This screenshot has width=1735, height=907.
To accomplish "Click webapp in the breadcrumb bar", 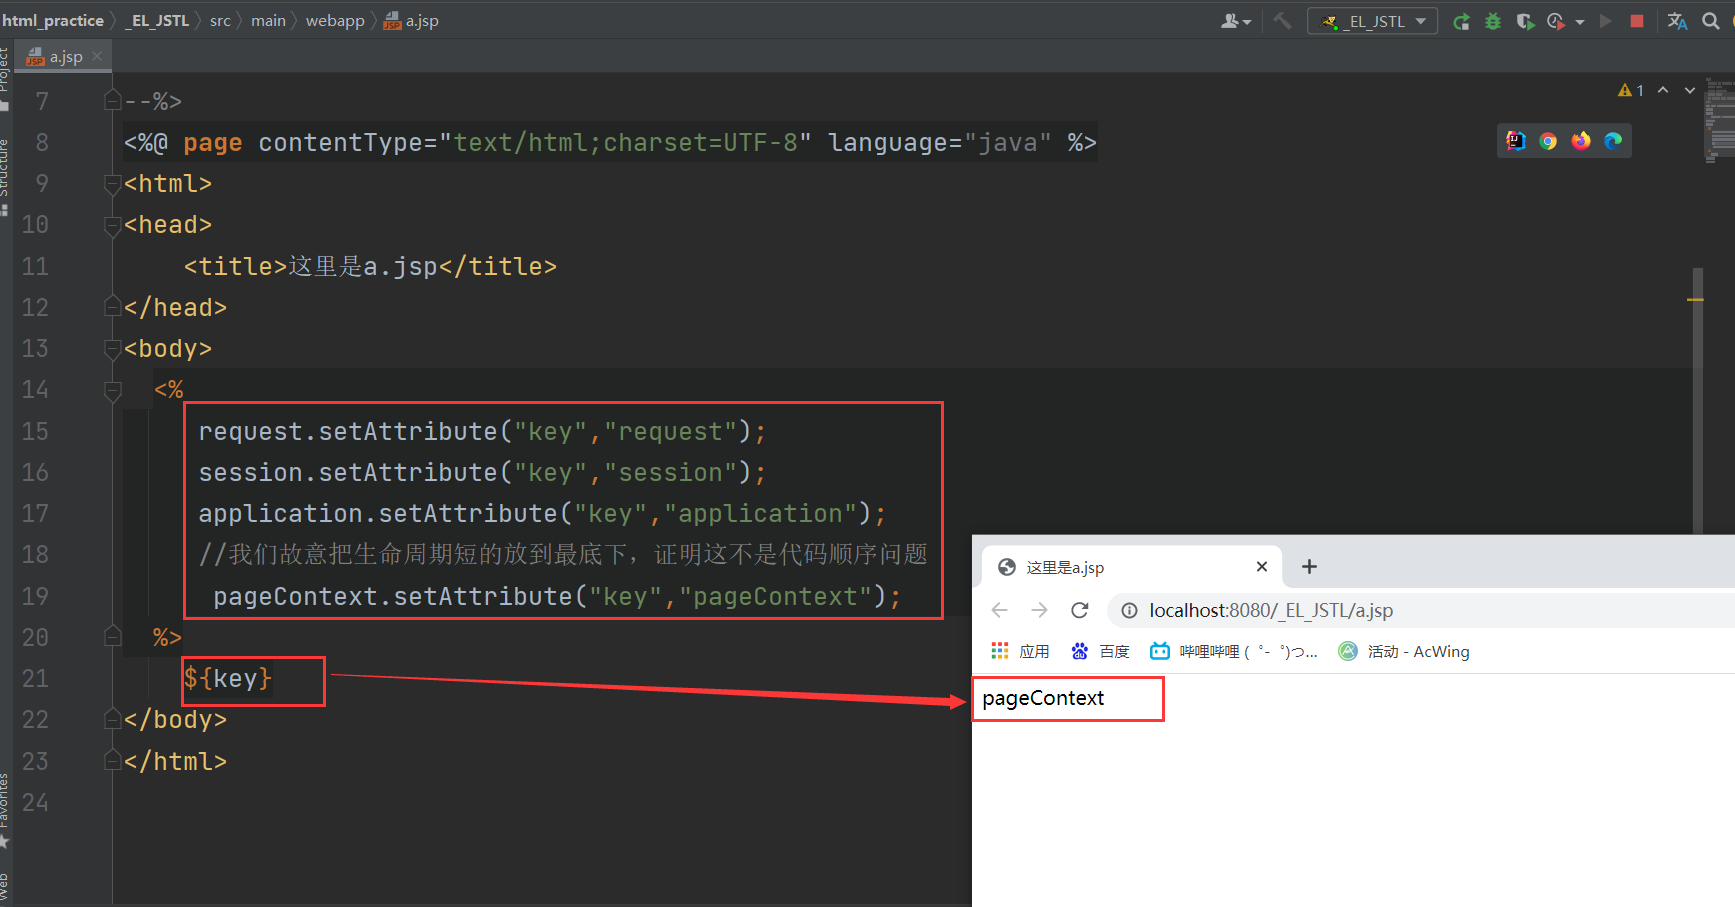I will pyautogui.click(x=335, y=20).
